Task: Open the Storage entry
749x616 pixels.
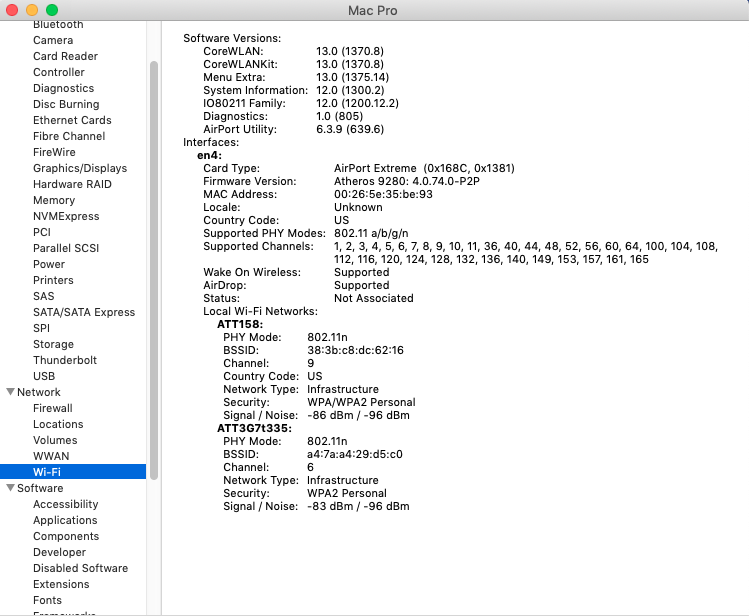Action: tap(54, 344)
